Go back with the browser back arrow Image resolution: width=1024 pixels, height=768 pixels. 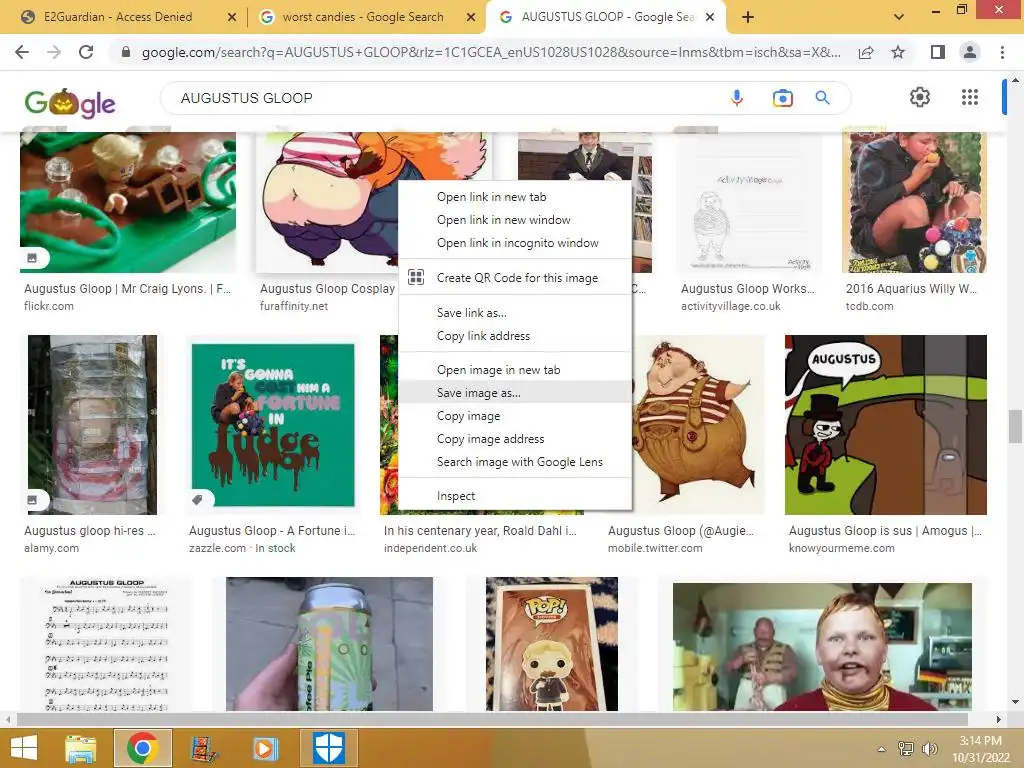[22, 52]
